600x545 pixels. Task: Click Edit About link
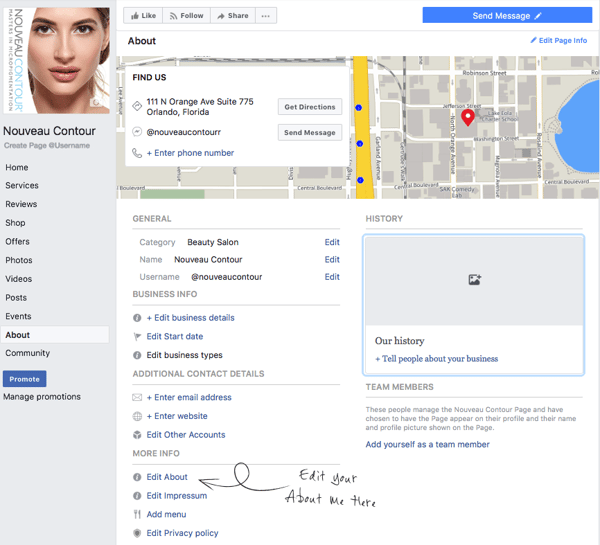click(167, 477)
